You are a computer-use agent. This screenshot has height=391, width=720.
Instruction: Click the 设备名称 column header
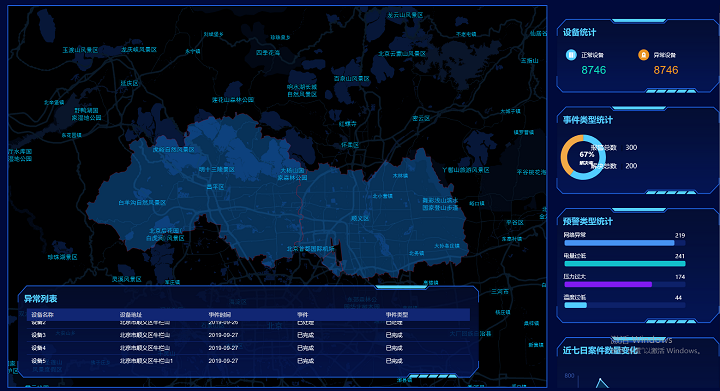tap(42, 315)
